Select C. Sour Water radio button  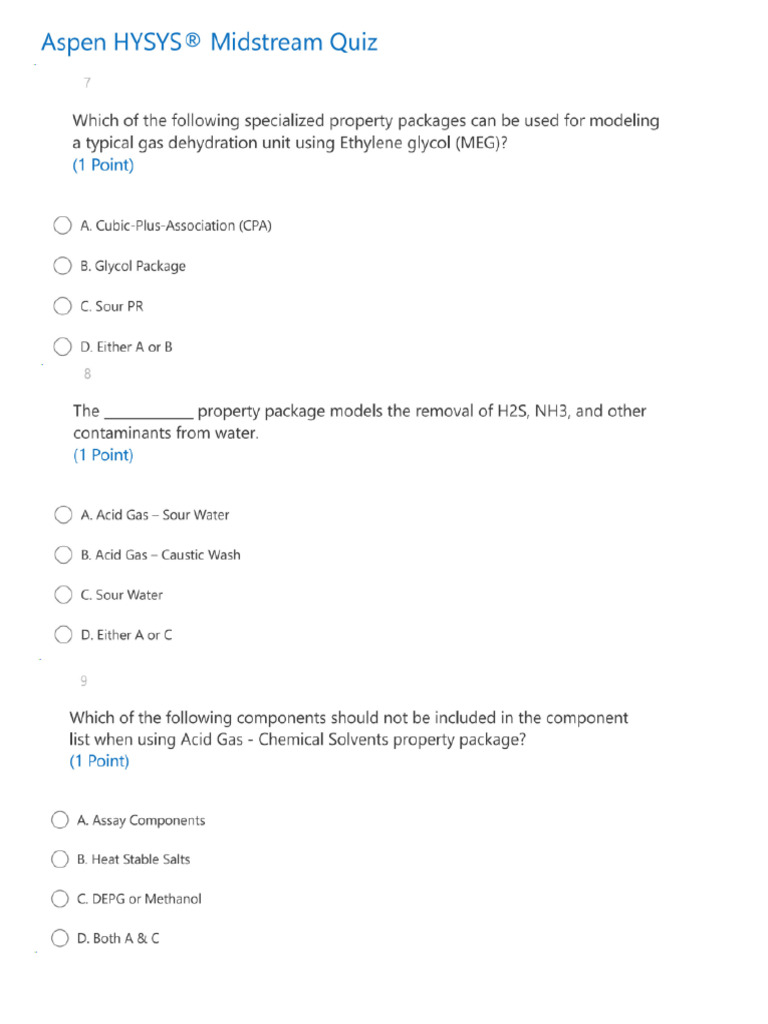coord(63,595)
